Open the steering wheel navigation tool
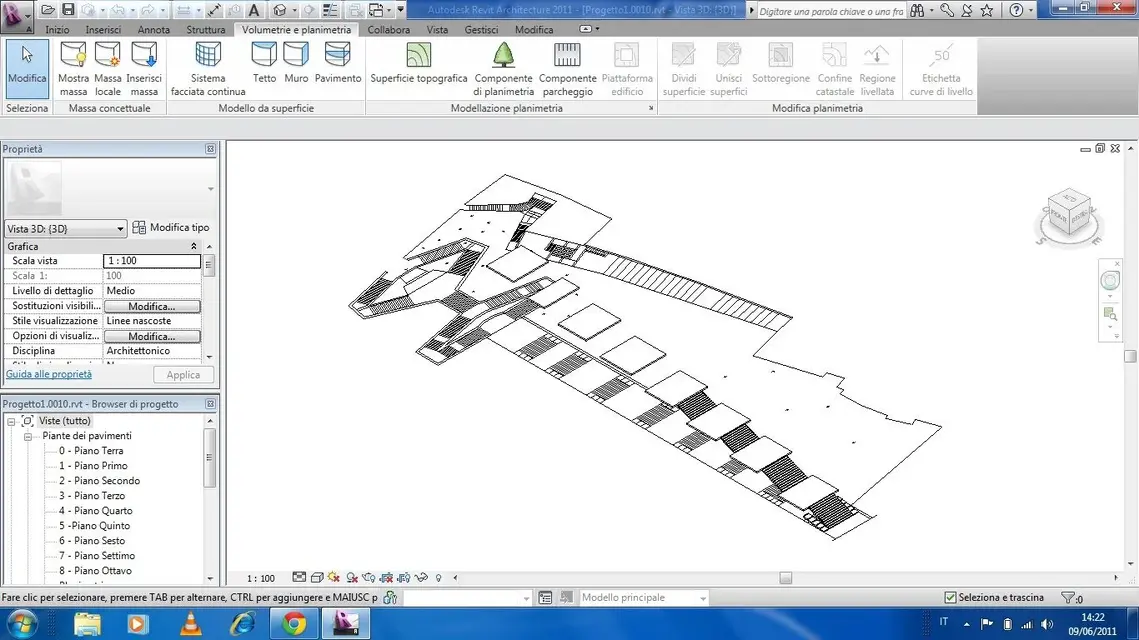Screen dimensions: 1139x640 tap(1110, 280)
